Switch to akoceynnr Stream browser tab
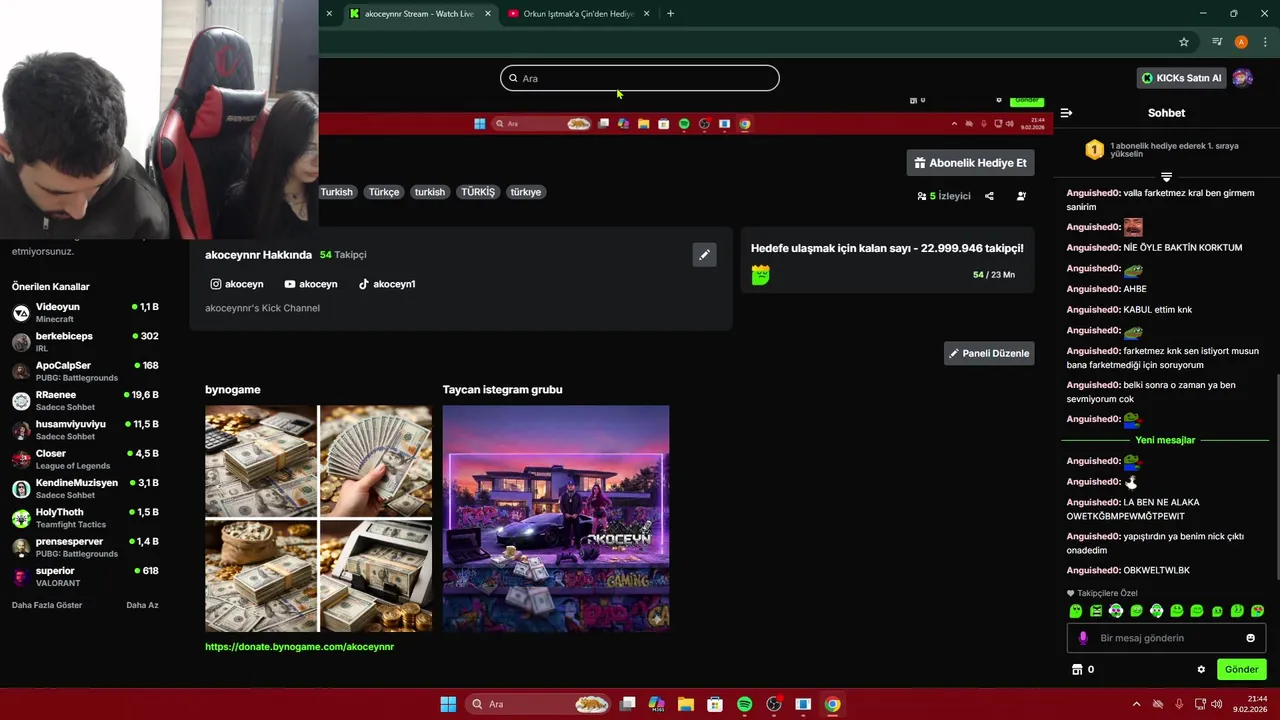 418,14
